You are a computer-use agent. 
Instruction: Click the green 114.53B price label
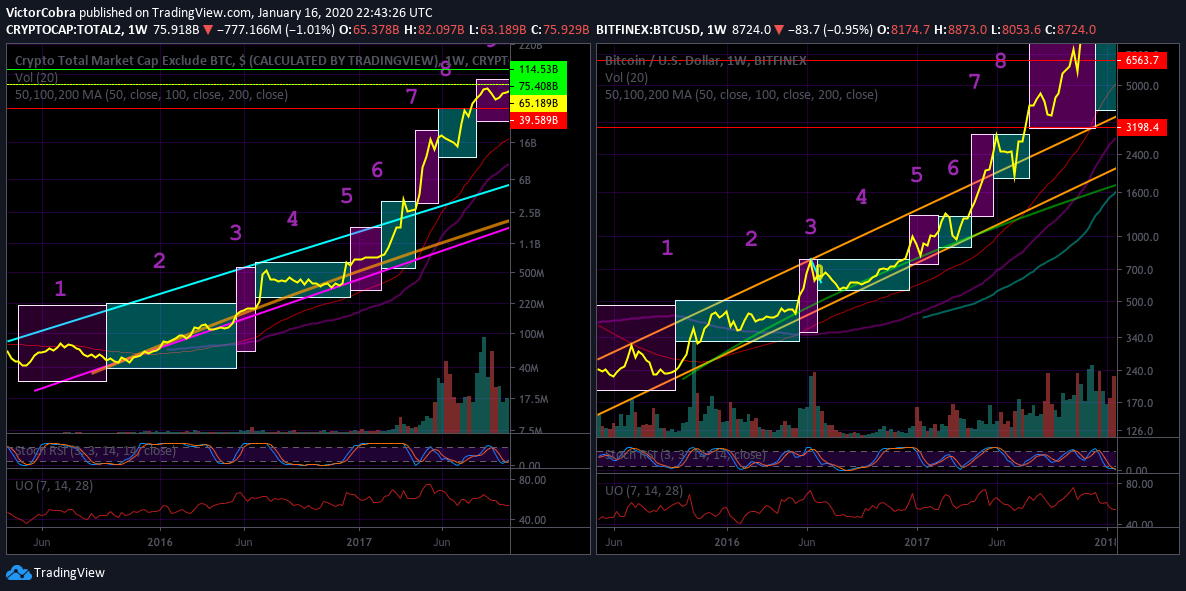(539, 69)
